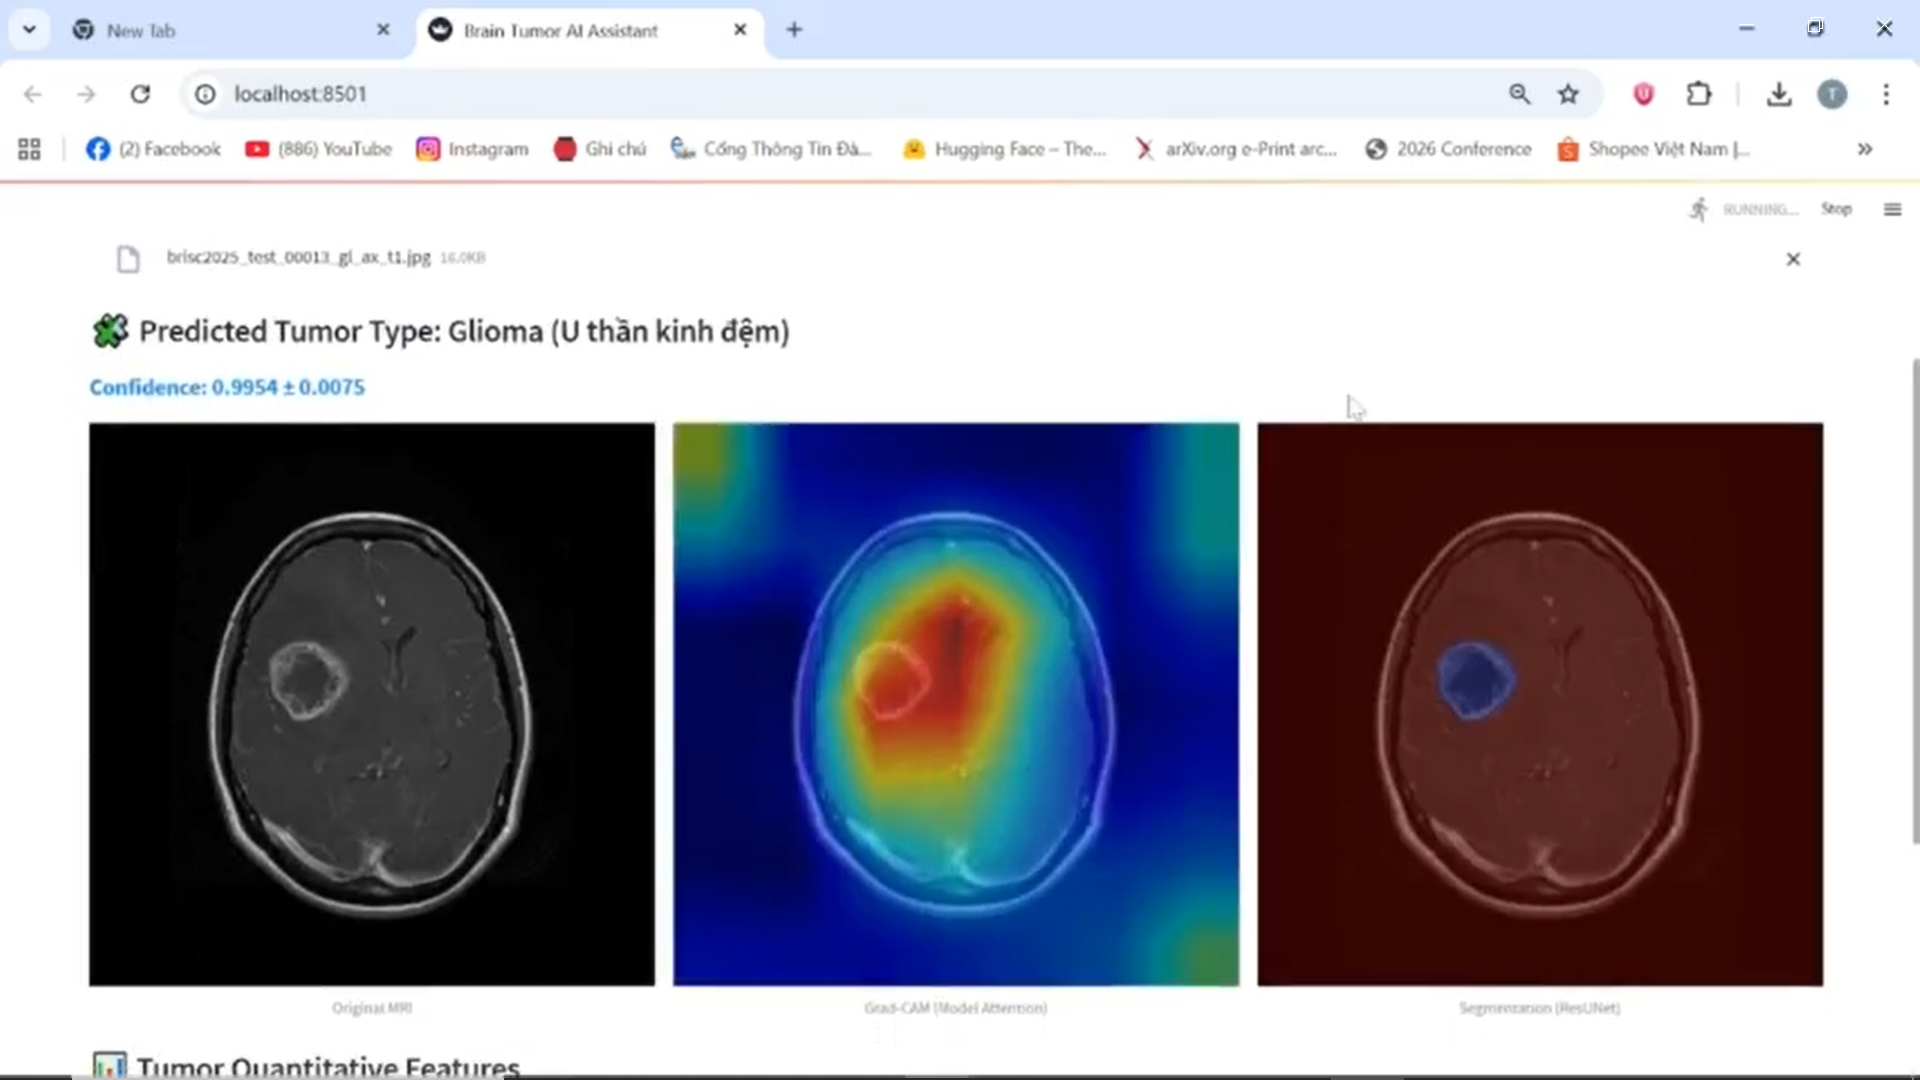The image size is (1920, 1080).
Task: Show more hidden bookmarks chevron
Action: pos(1865,149)
